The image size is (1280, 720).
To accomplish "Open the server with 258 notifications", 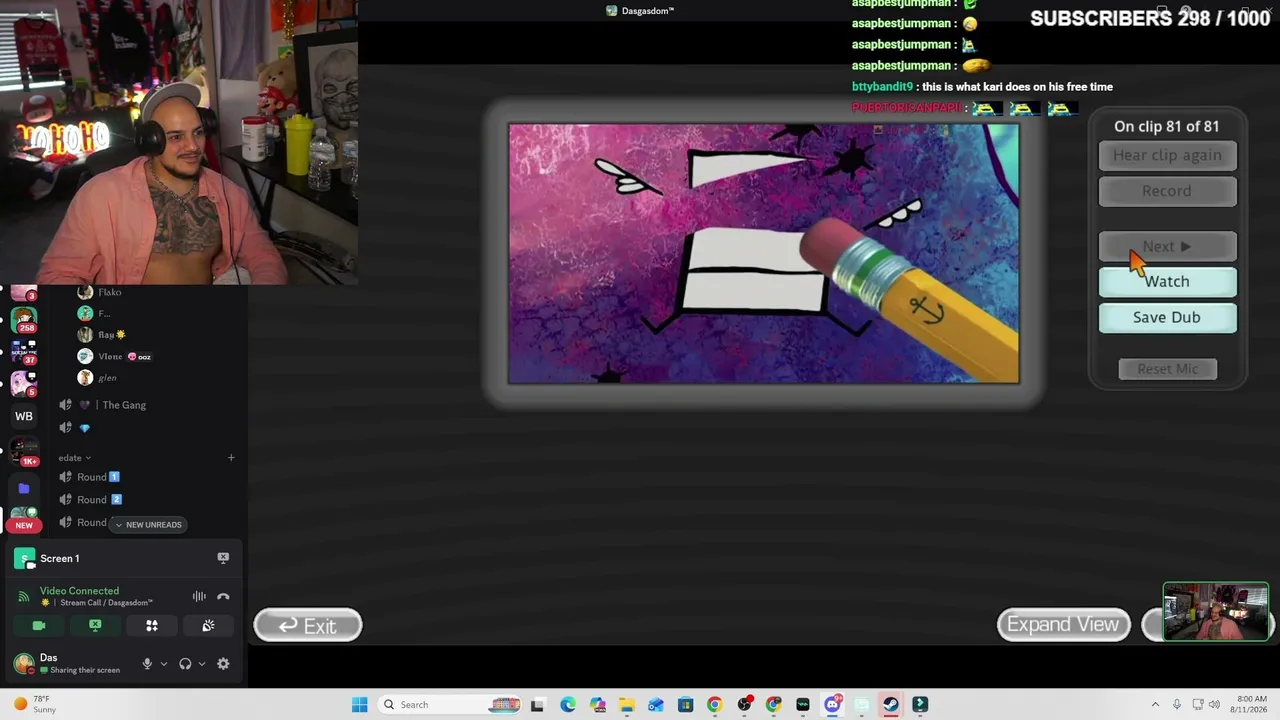I will (24, 320).
